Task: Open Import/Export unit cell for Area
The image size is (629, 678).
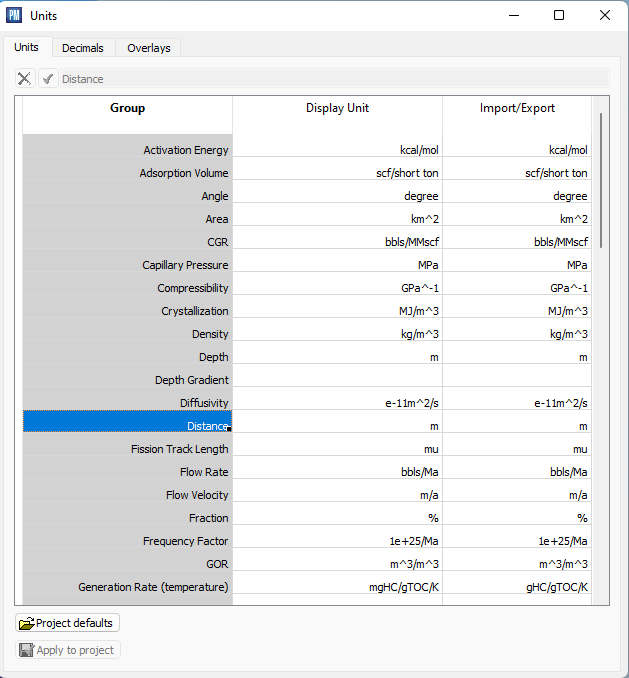Action: coord(517,219)
